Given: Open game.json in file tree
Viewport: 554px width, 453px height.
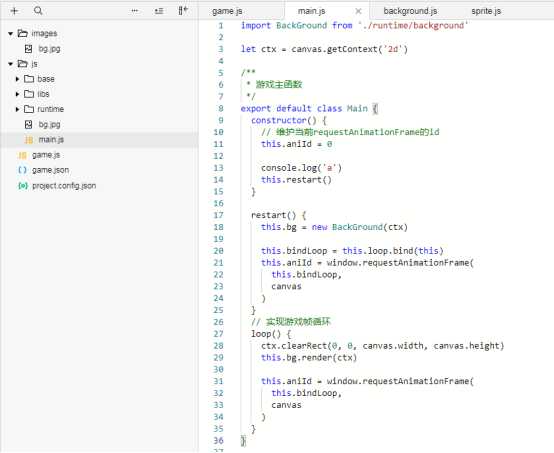Looking at the screenshot, I should click(x=50, y=170).
